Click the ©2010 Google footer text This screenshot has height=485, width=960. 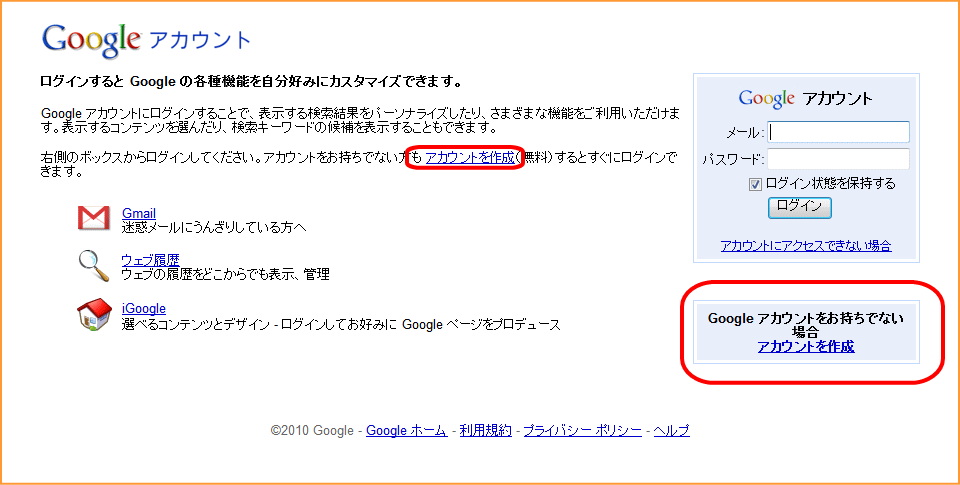pyautogui.click(x=312, y=430)
